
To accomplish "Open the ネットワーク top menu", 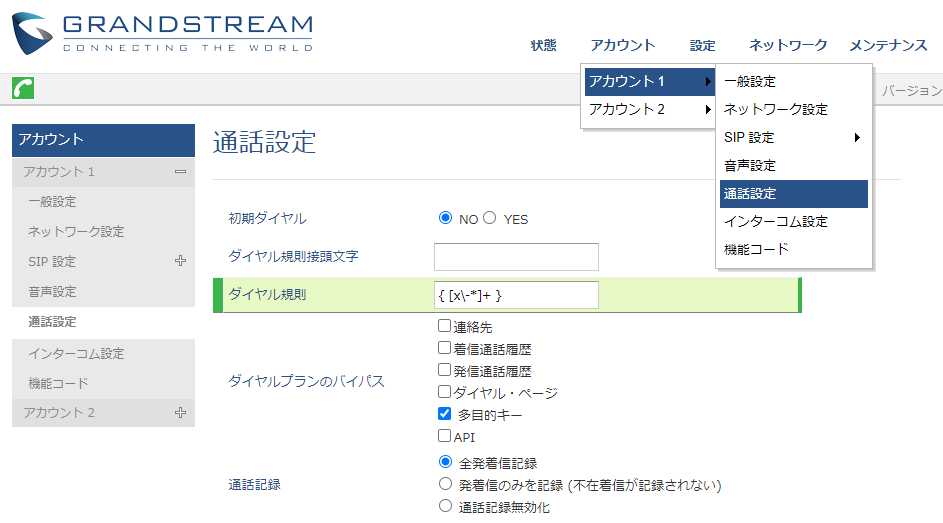I will click(788, 45).
